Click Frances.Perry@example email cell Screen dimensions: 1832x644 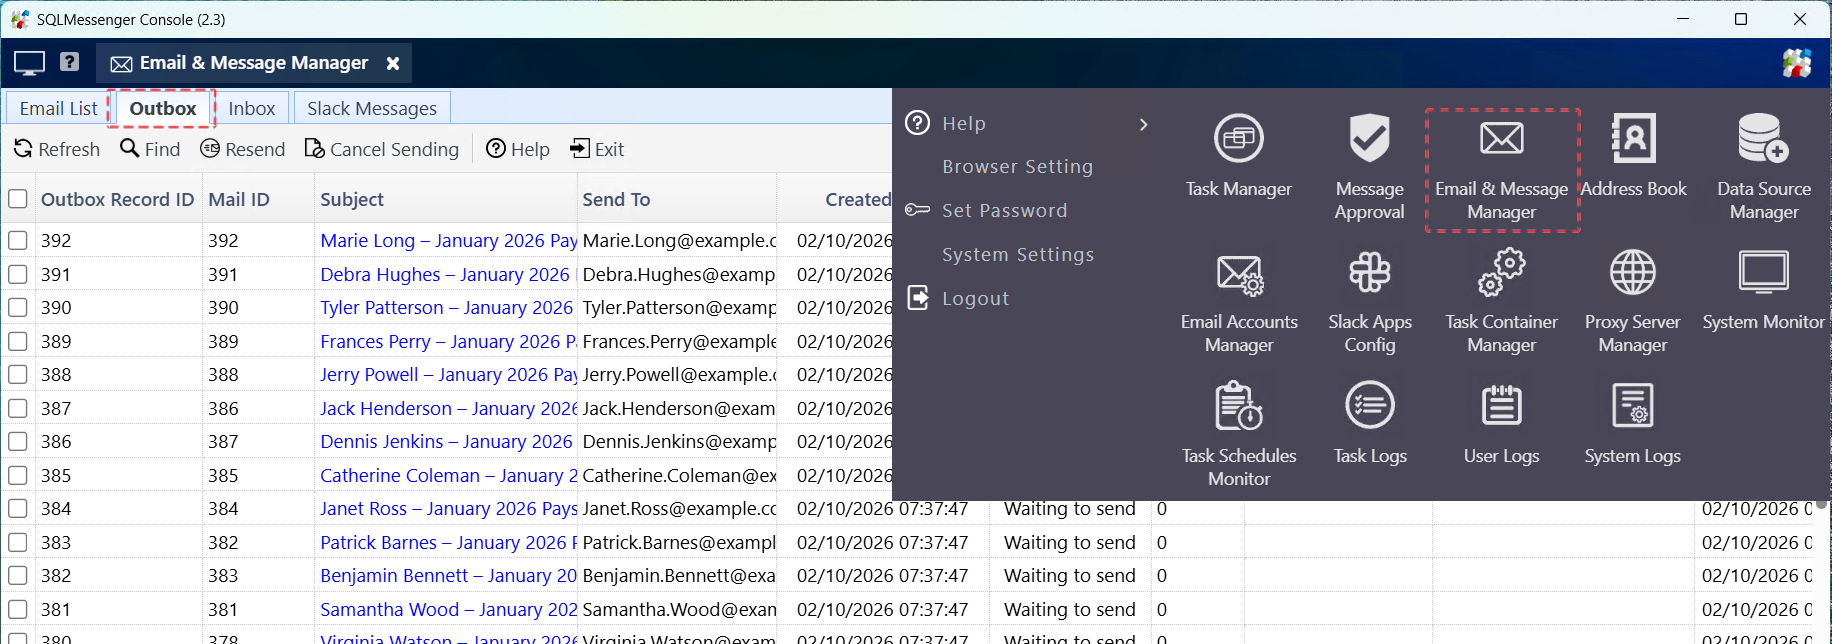679,341
